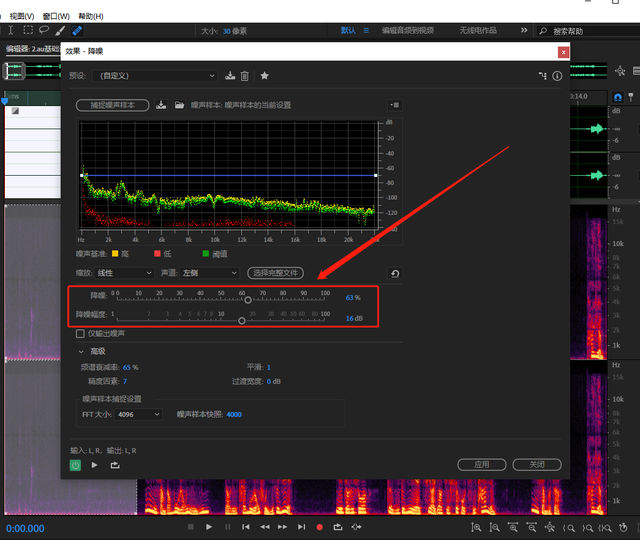This screenshot has height=540, width=640.
Task: Click the 63 % noise reduction value
Action: click(353, 298)
